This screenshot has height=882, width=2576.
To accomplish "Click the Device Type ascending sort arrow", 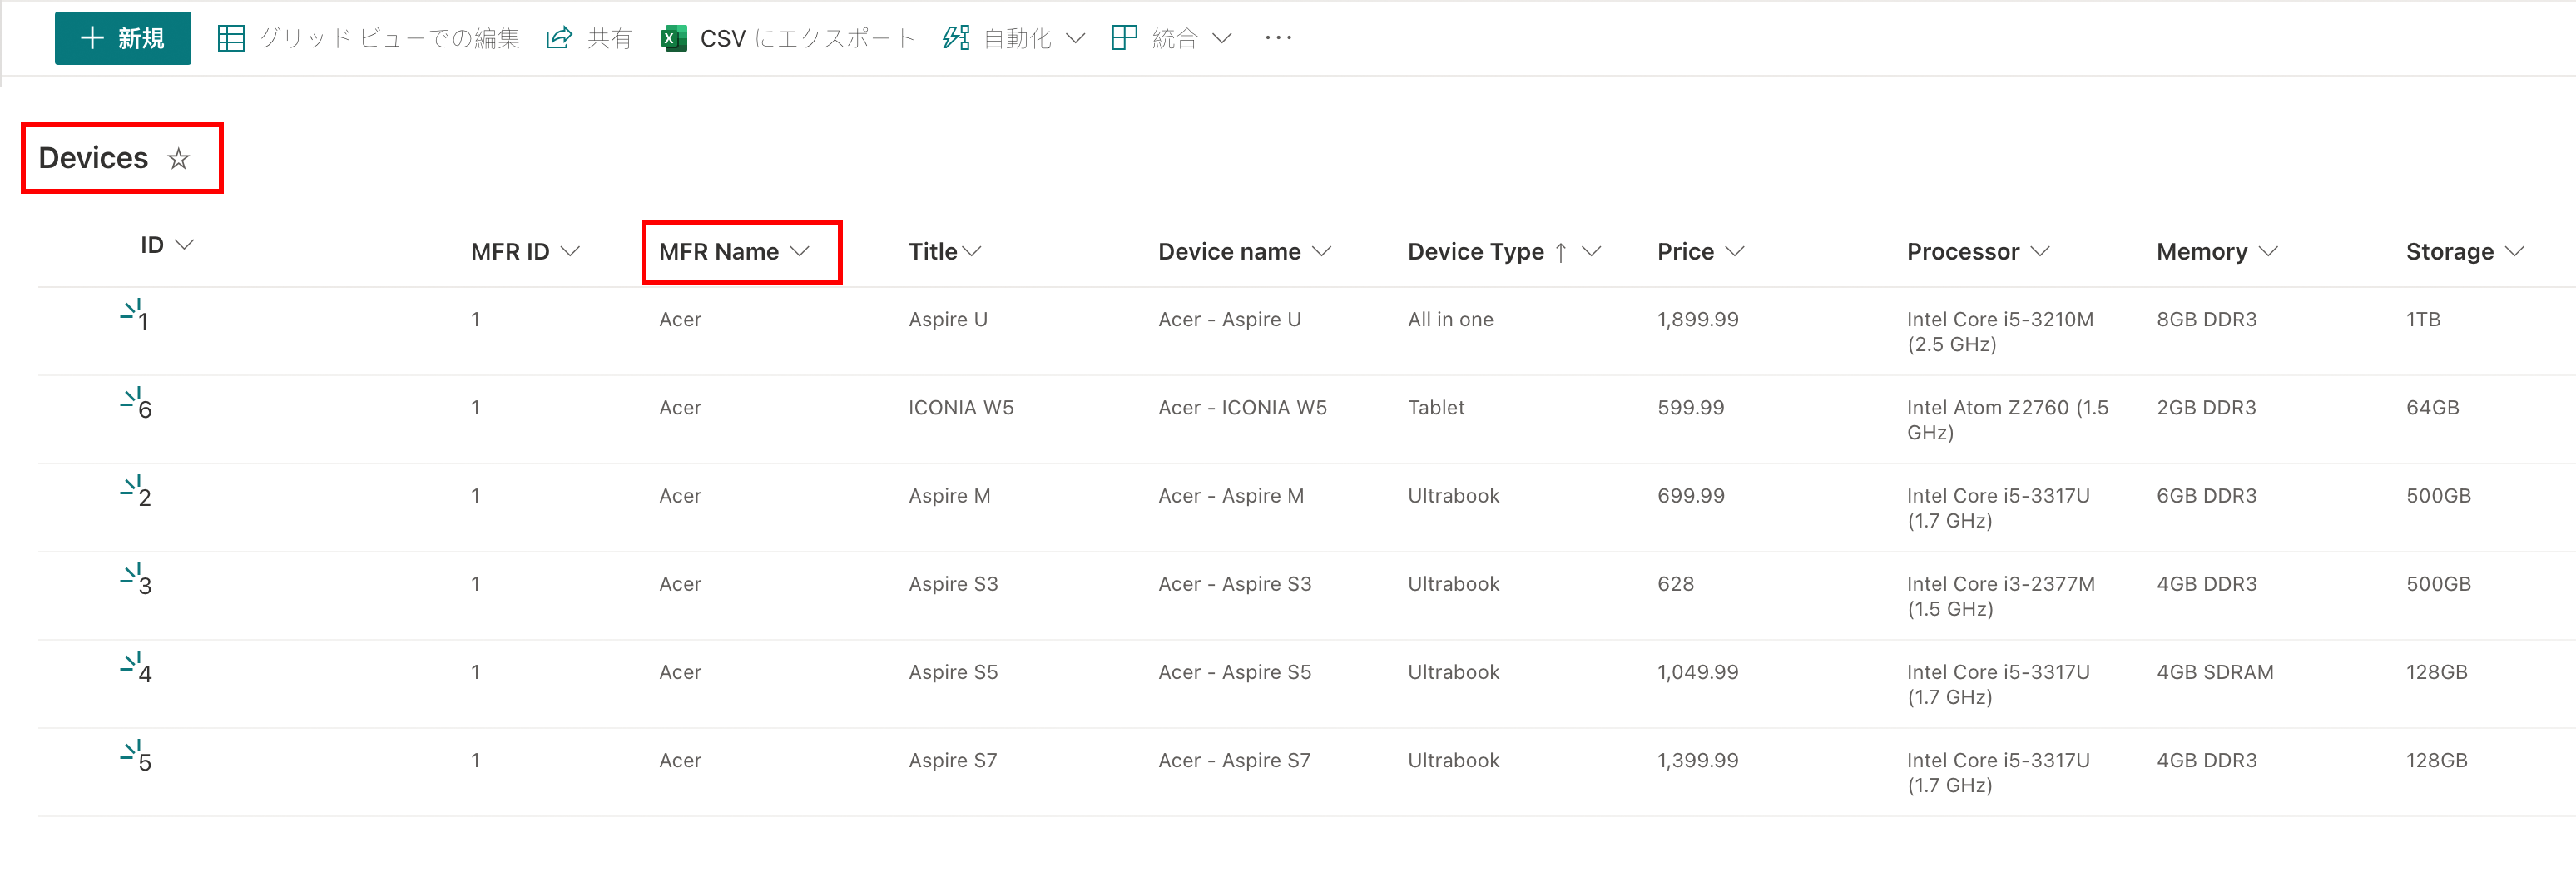I will 1561,252.
